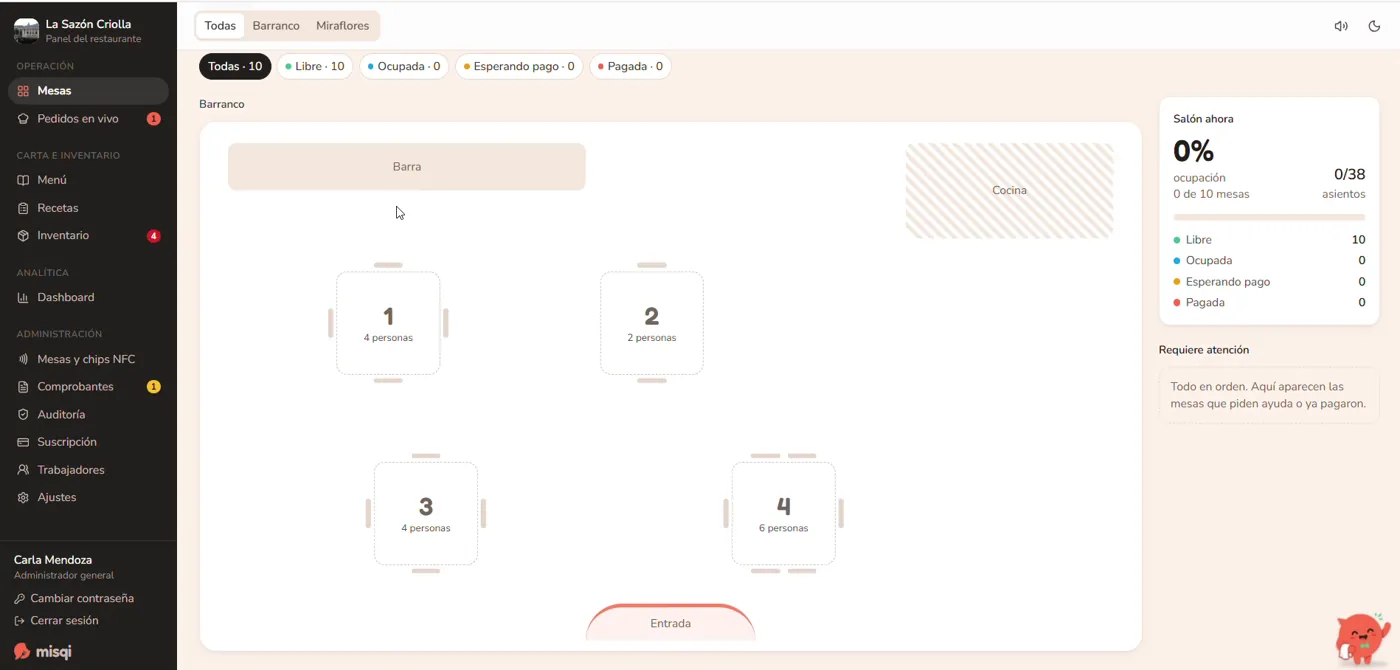This screenshot has width=1400, height=670.
Task: Open the red mascot helper icon
Action: coord(1362,638)
